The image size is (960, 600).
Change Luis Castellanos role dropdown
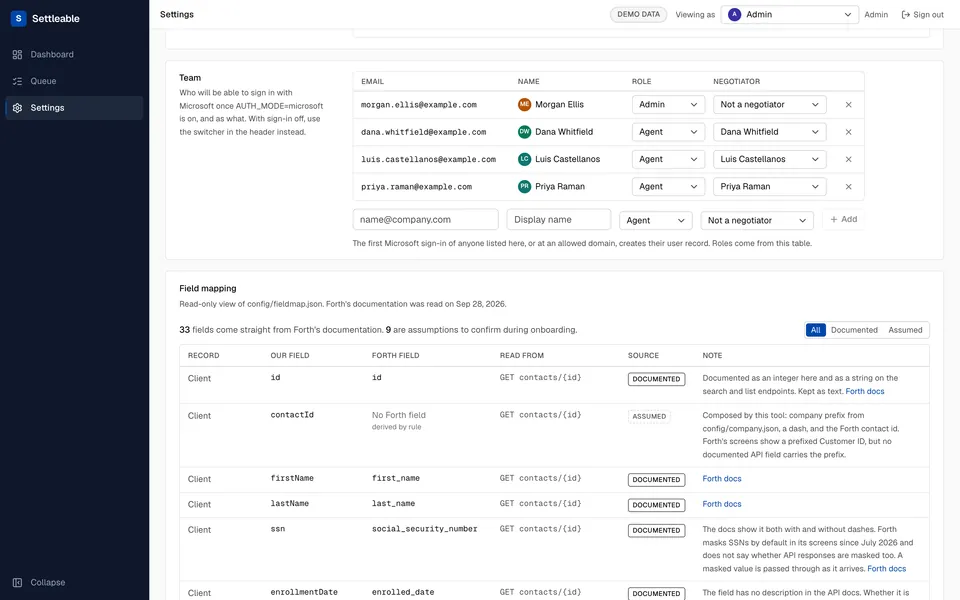click(x=668, y=159)
